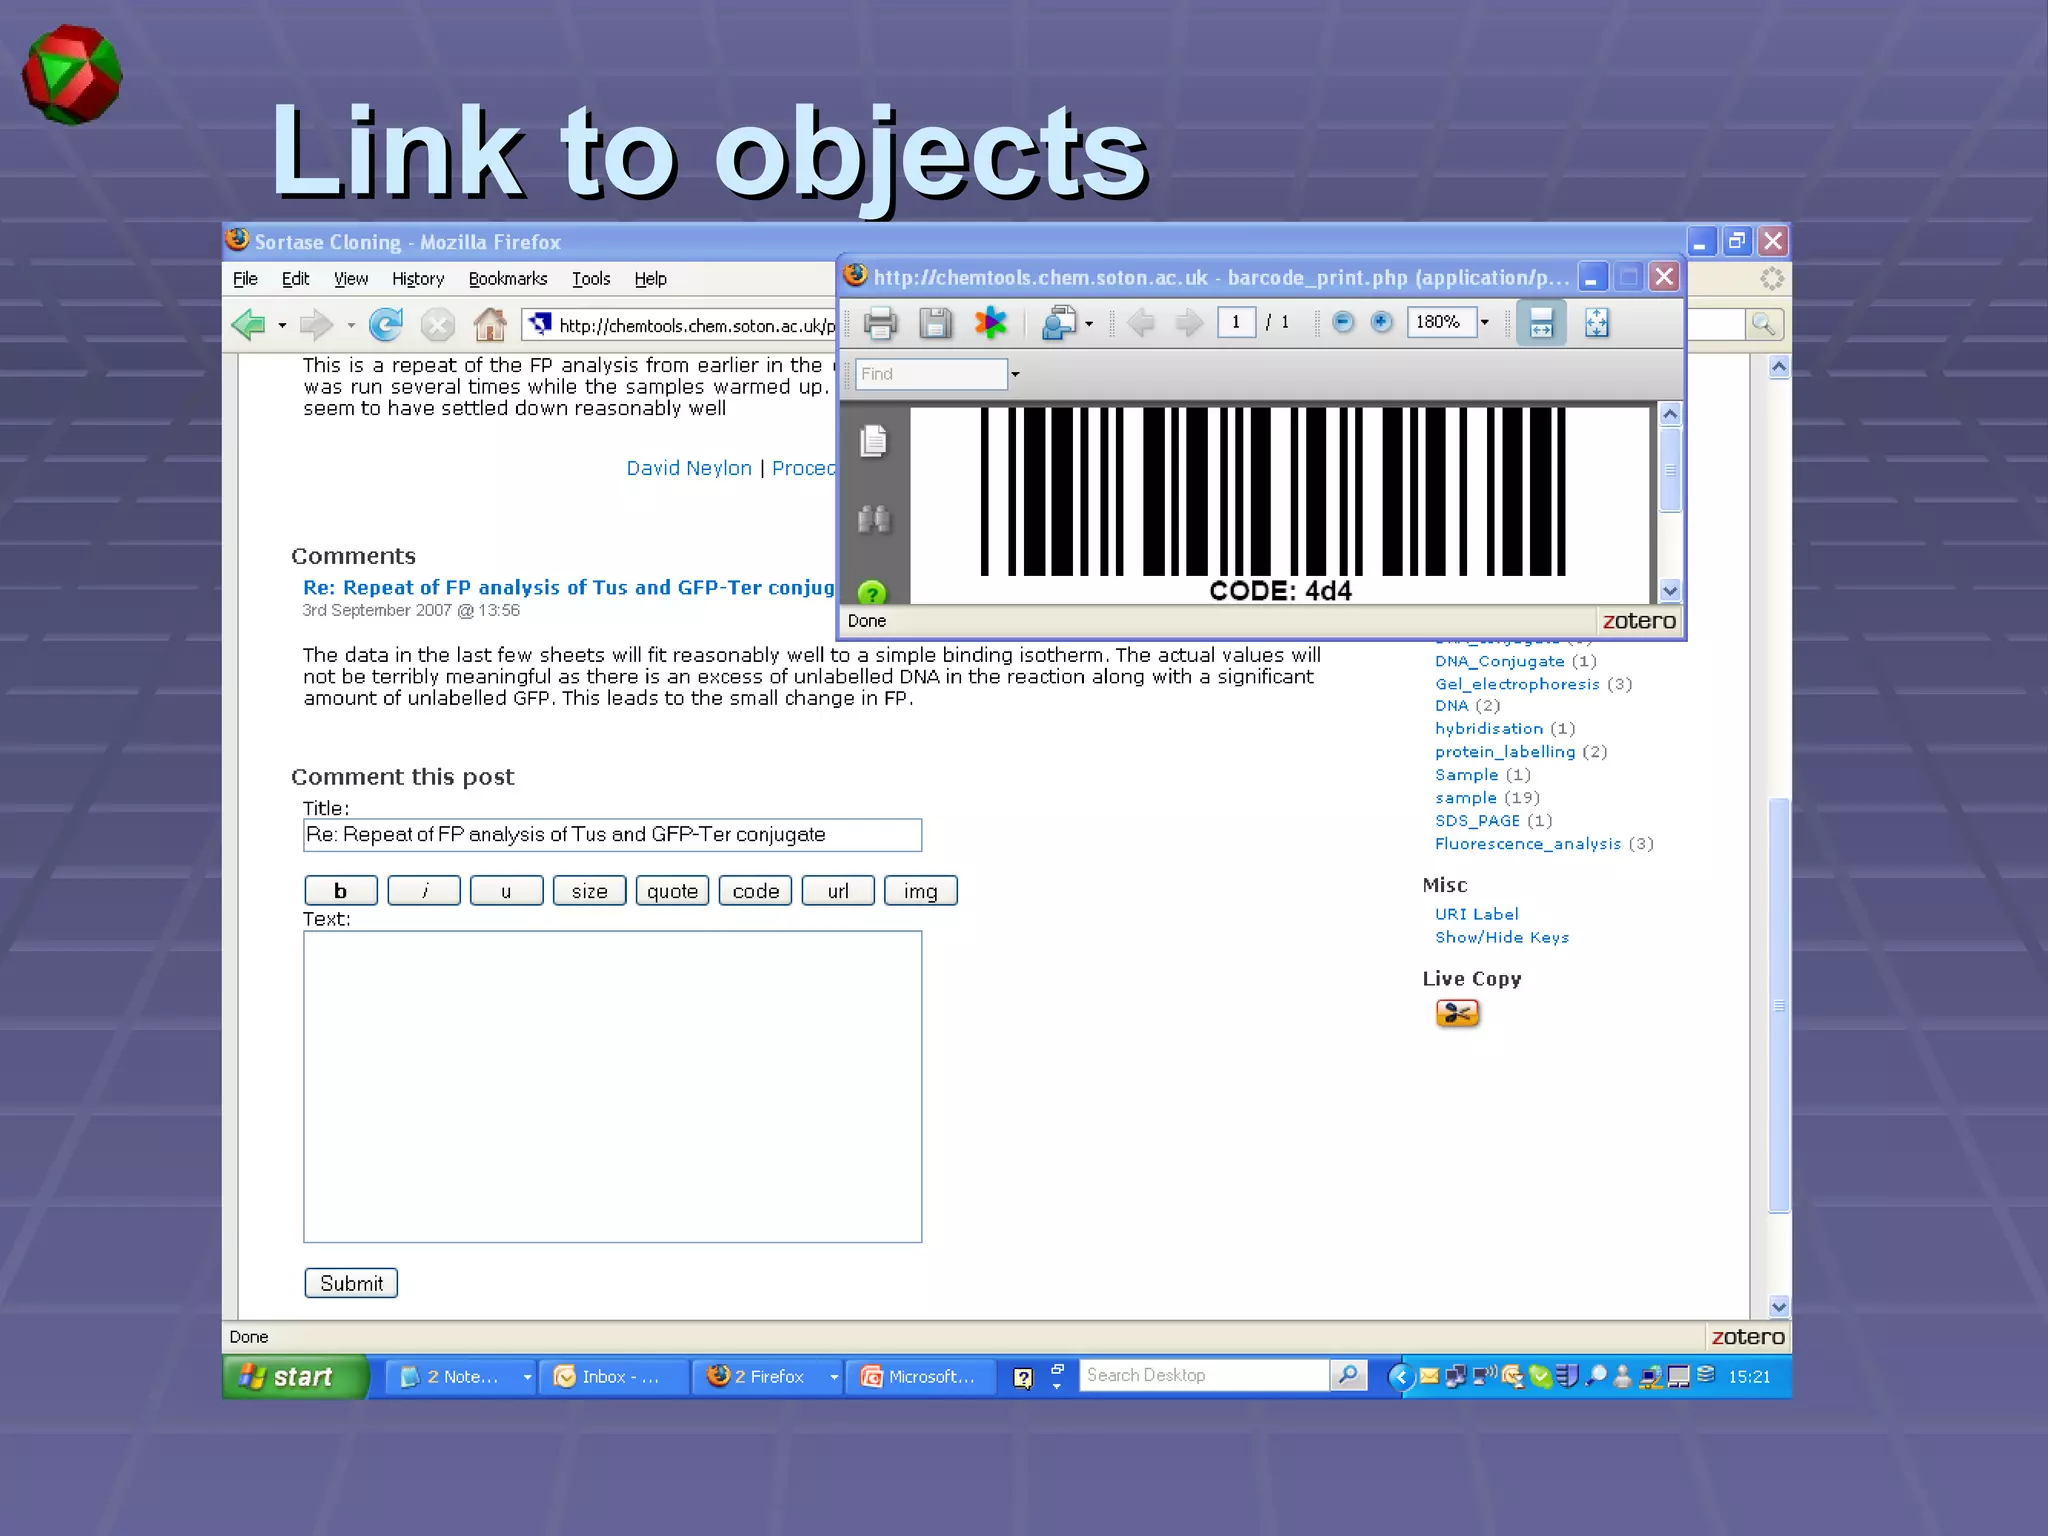Click the mail envelope tray icon

(x=1429, y=1376)
